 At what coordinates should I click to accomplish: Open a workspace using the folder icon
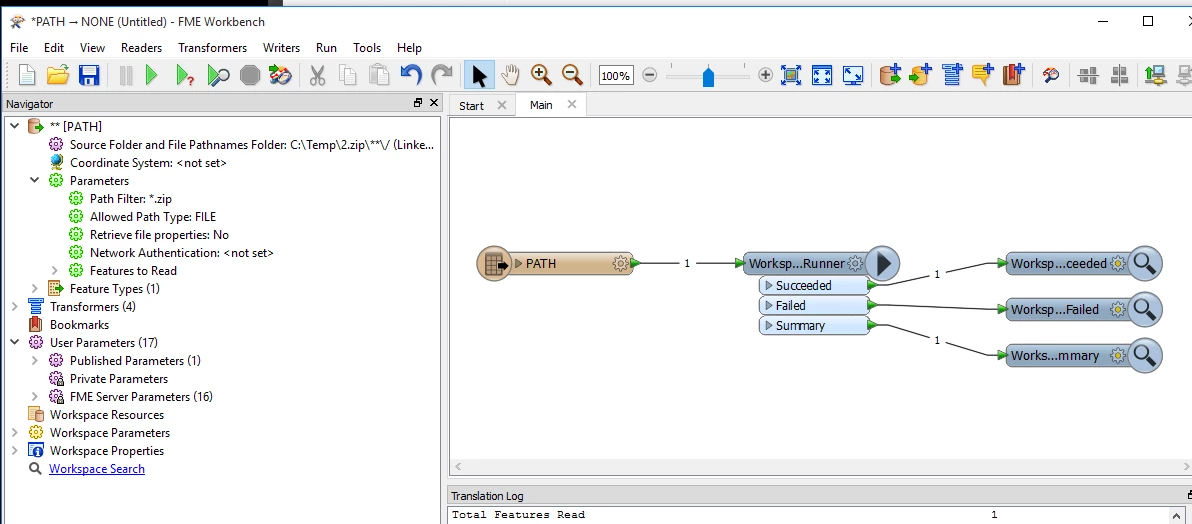[58, 75]
